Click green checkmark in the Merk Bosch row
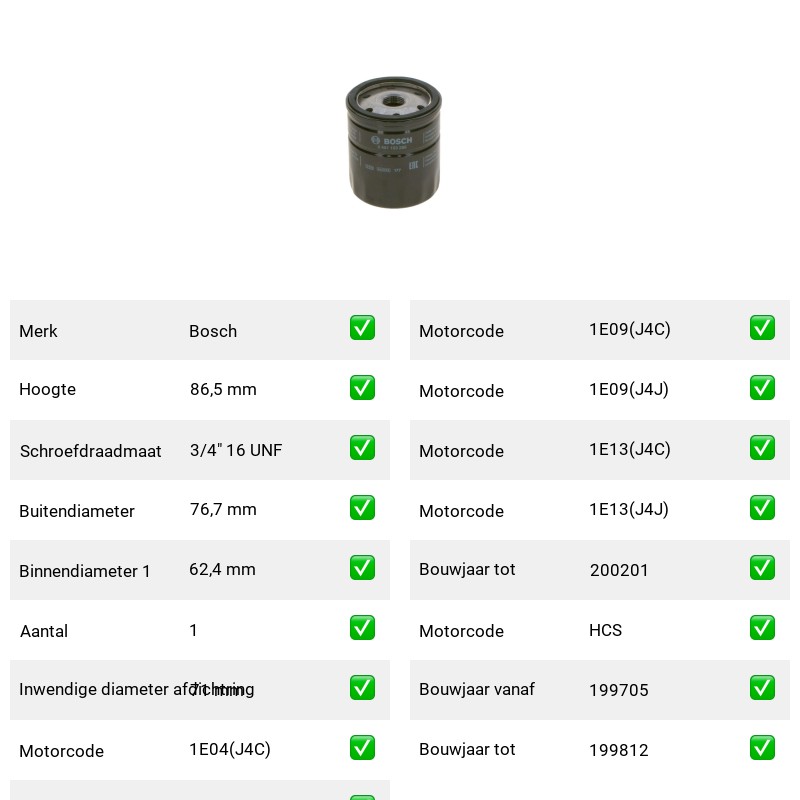800x800 pixels. [x=362, y=328]
